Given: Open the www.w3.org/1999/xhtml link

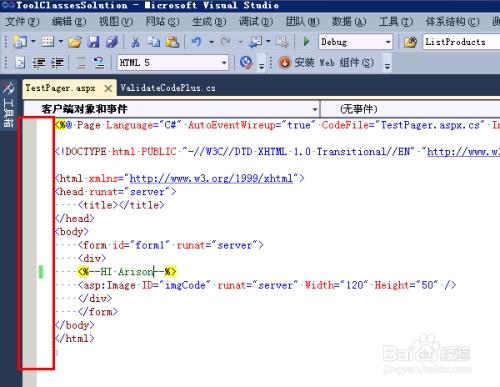Looking at the screenshot, I should (211, 179).
